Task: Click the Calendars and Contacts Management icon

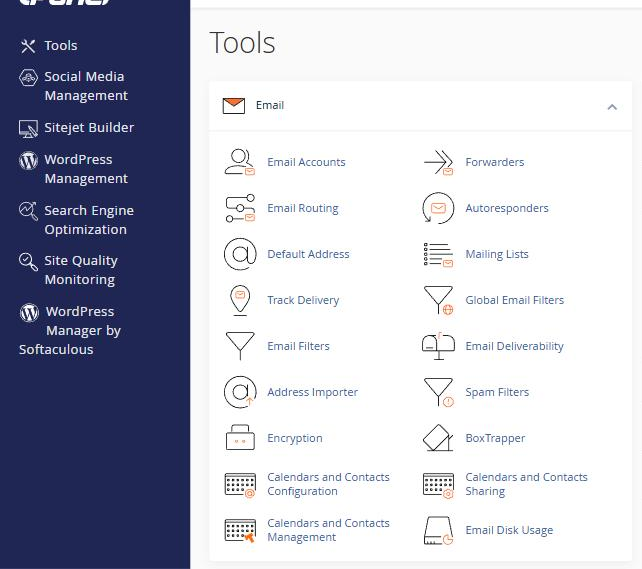Action: pos(240,531)
